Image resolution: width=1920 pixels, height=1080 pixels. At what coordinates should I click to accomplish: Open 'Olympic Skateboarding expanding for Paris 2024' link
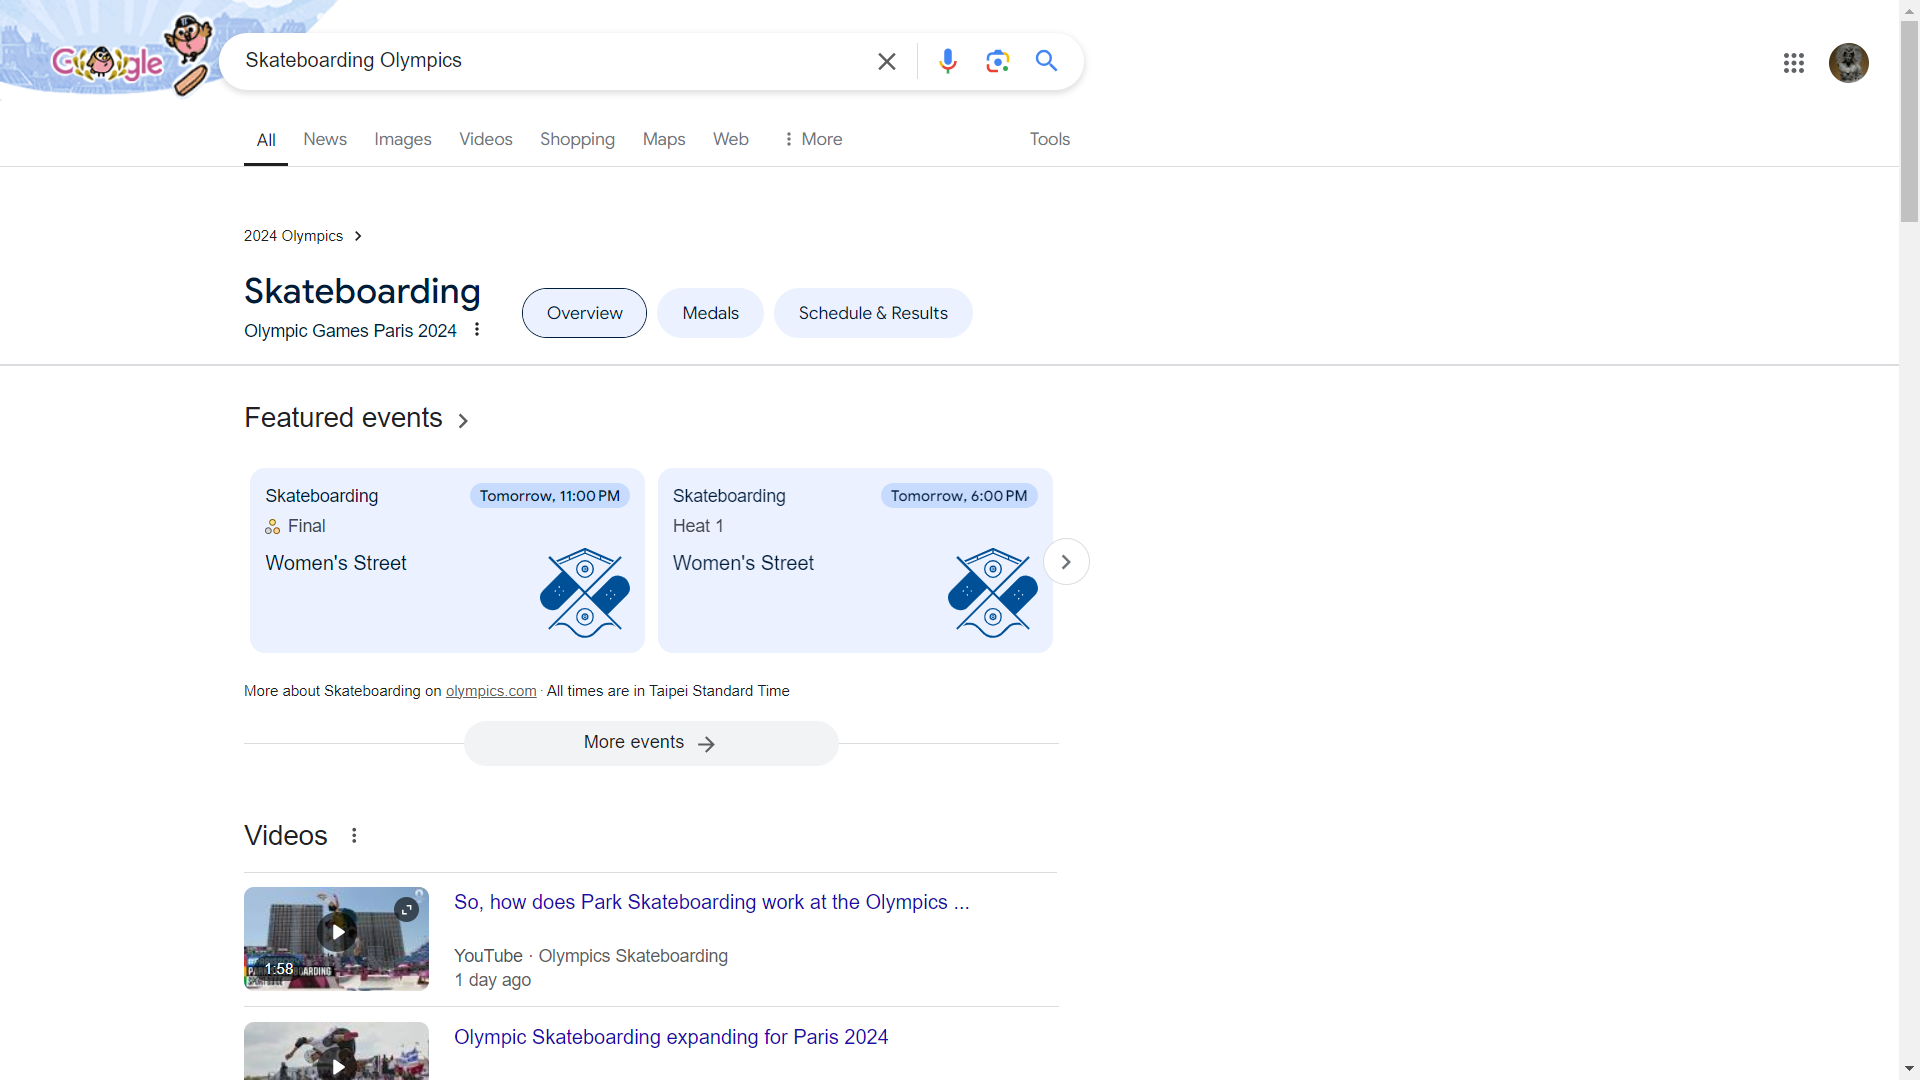click(671, 1037)
